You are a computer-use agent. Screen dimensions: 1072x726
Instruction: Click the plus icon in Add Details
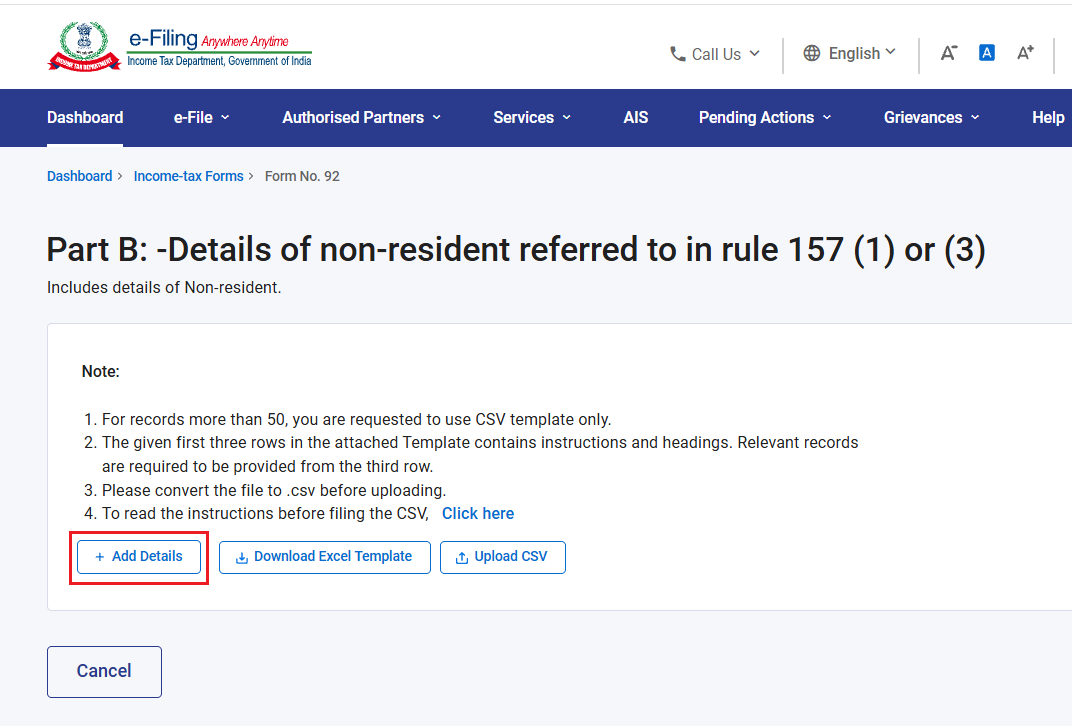pos(100,557)
